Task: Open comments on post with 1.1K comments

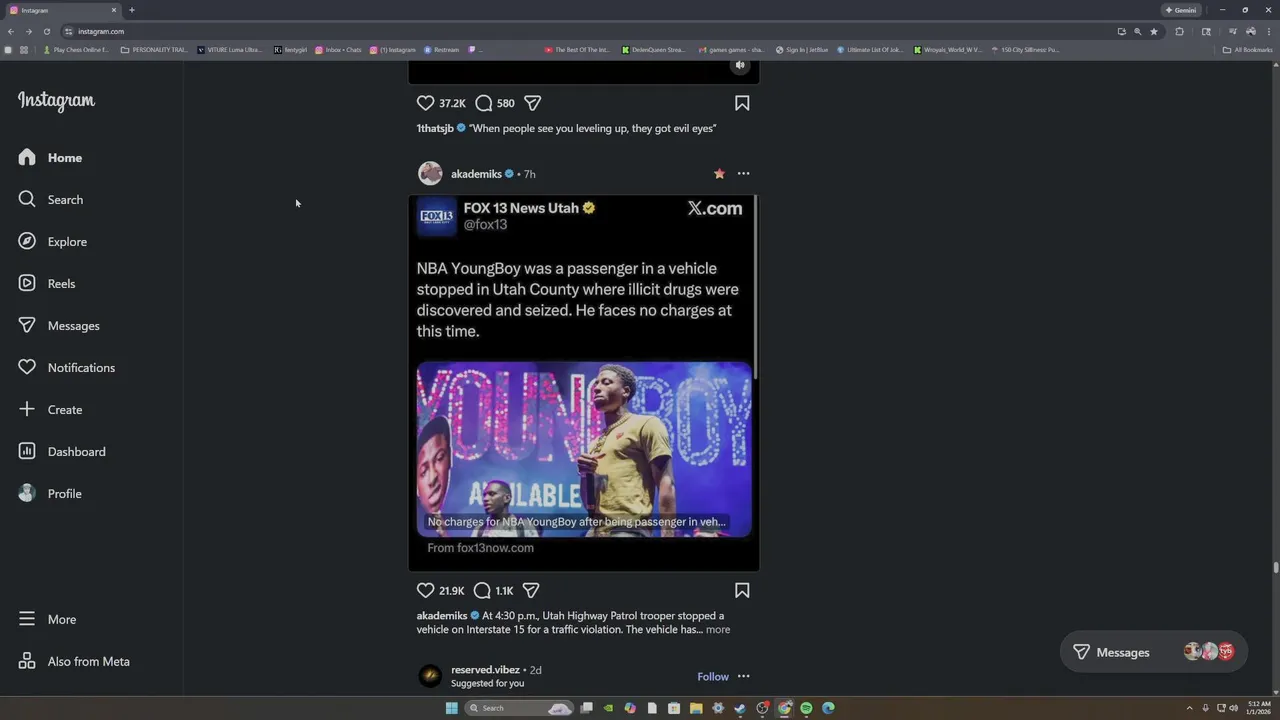Action: pyautogui.click(x=482, y=590)
